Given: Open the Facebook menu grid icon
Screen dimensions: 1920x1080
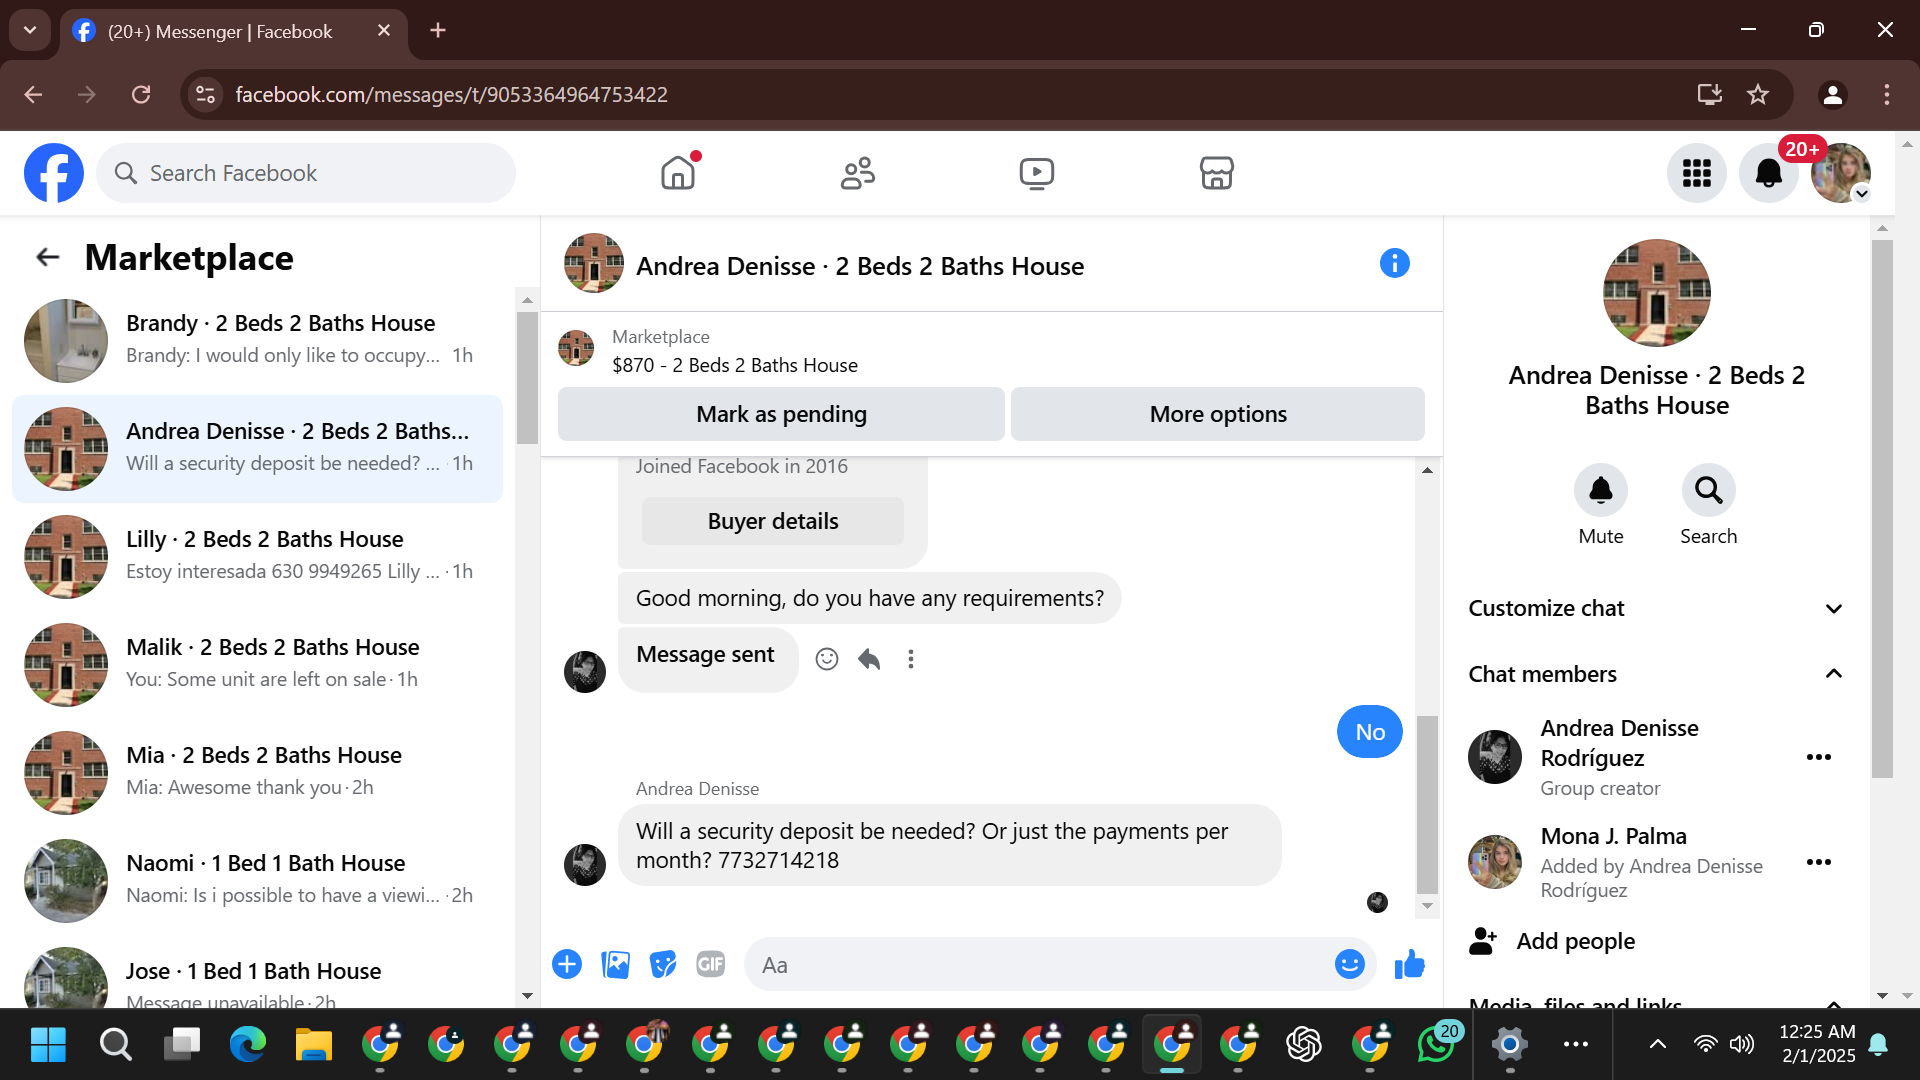Looking at the screenshot, I should (x=1697, y=173).
